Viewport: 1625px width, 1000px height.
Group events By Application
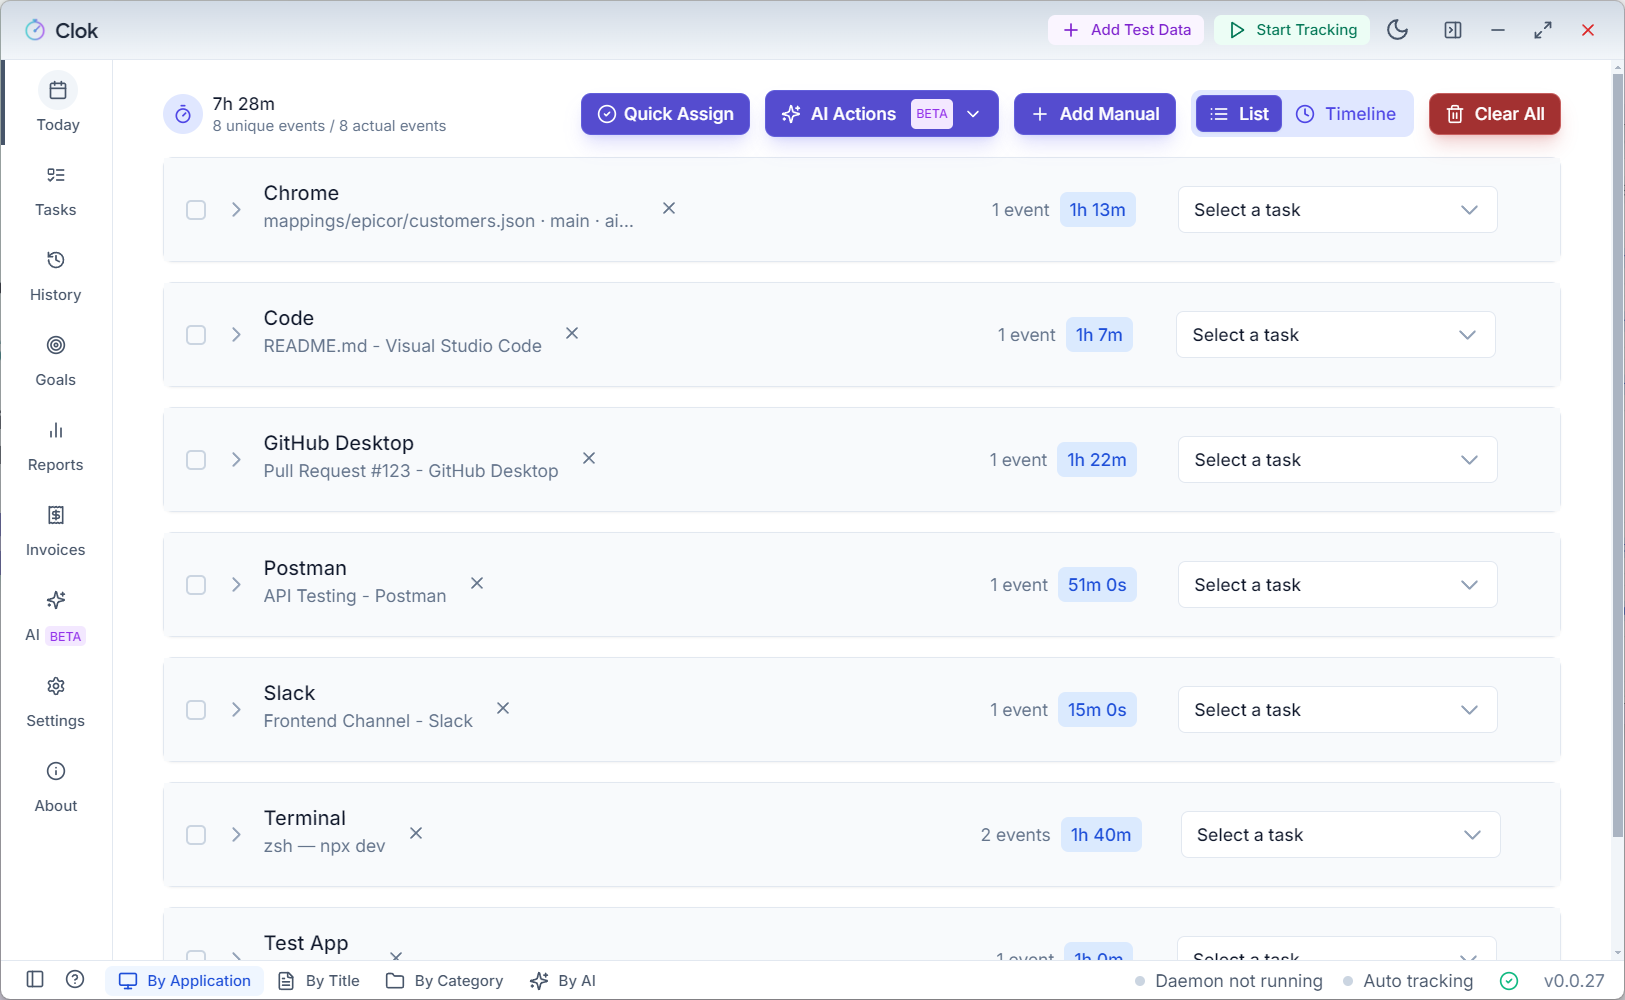(185, 981)
